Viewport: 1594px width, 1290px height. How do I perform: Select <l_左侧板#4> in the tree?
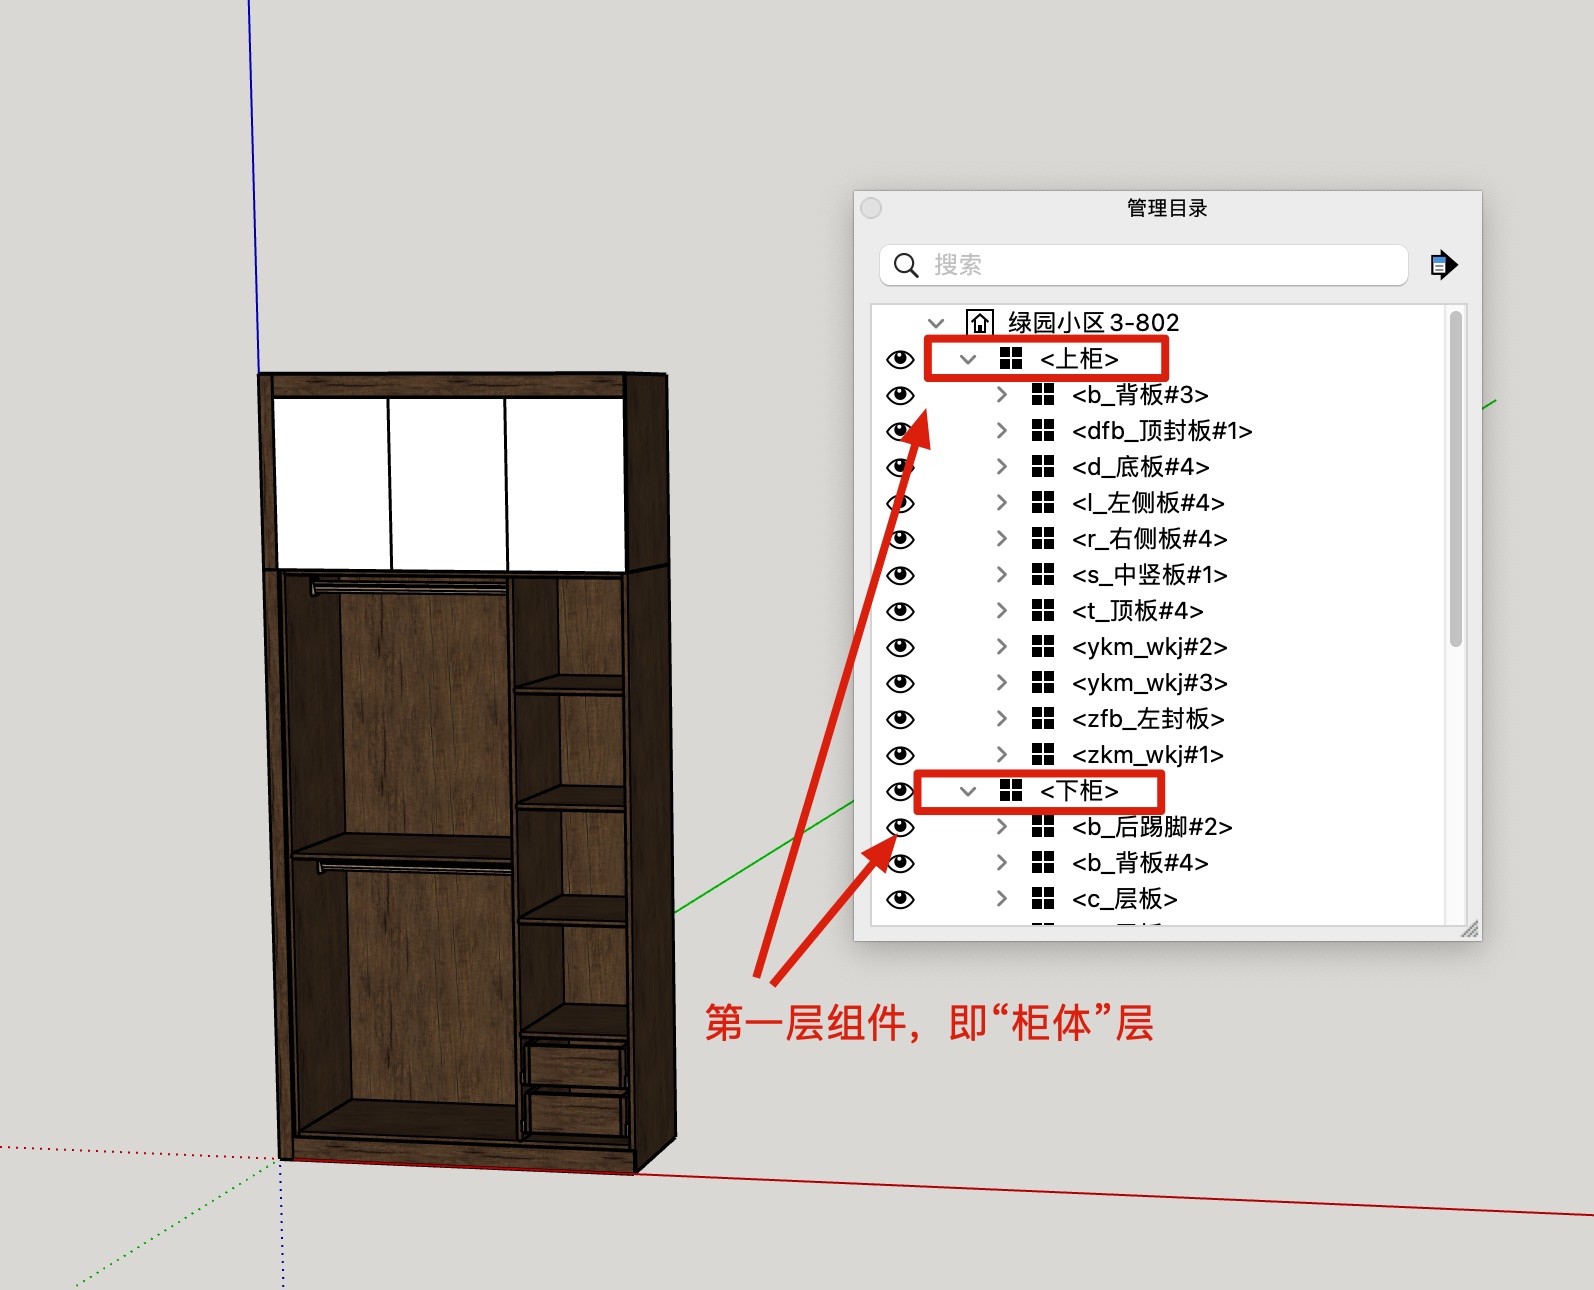1148,503
